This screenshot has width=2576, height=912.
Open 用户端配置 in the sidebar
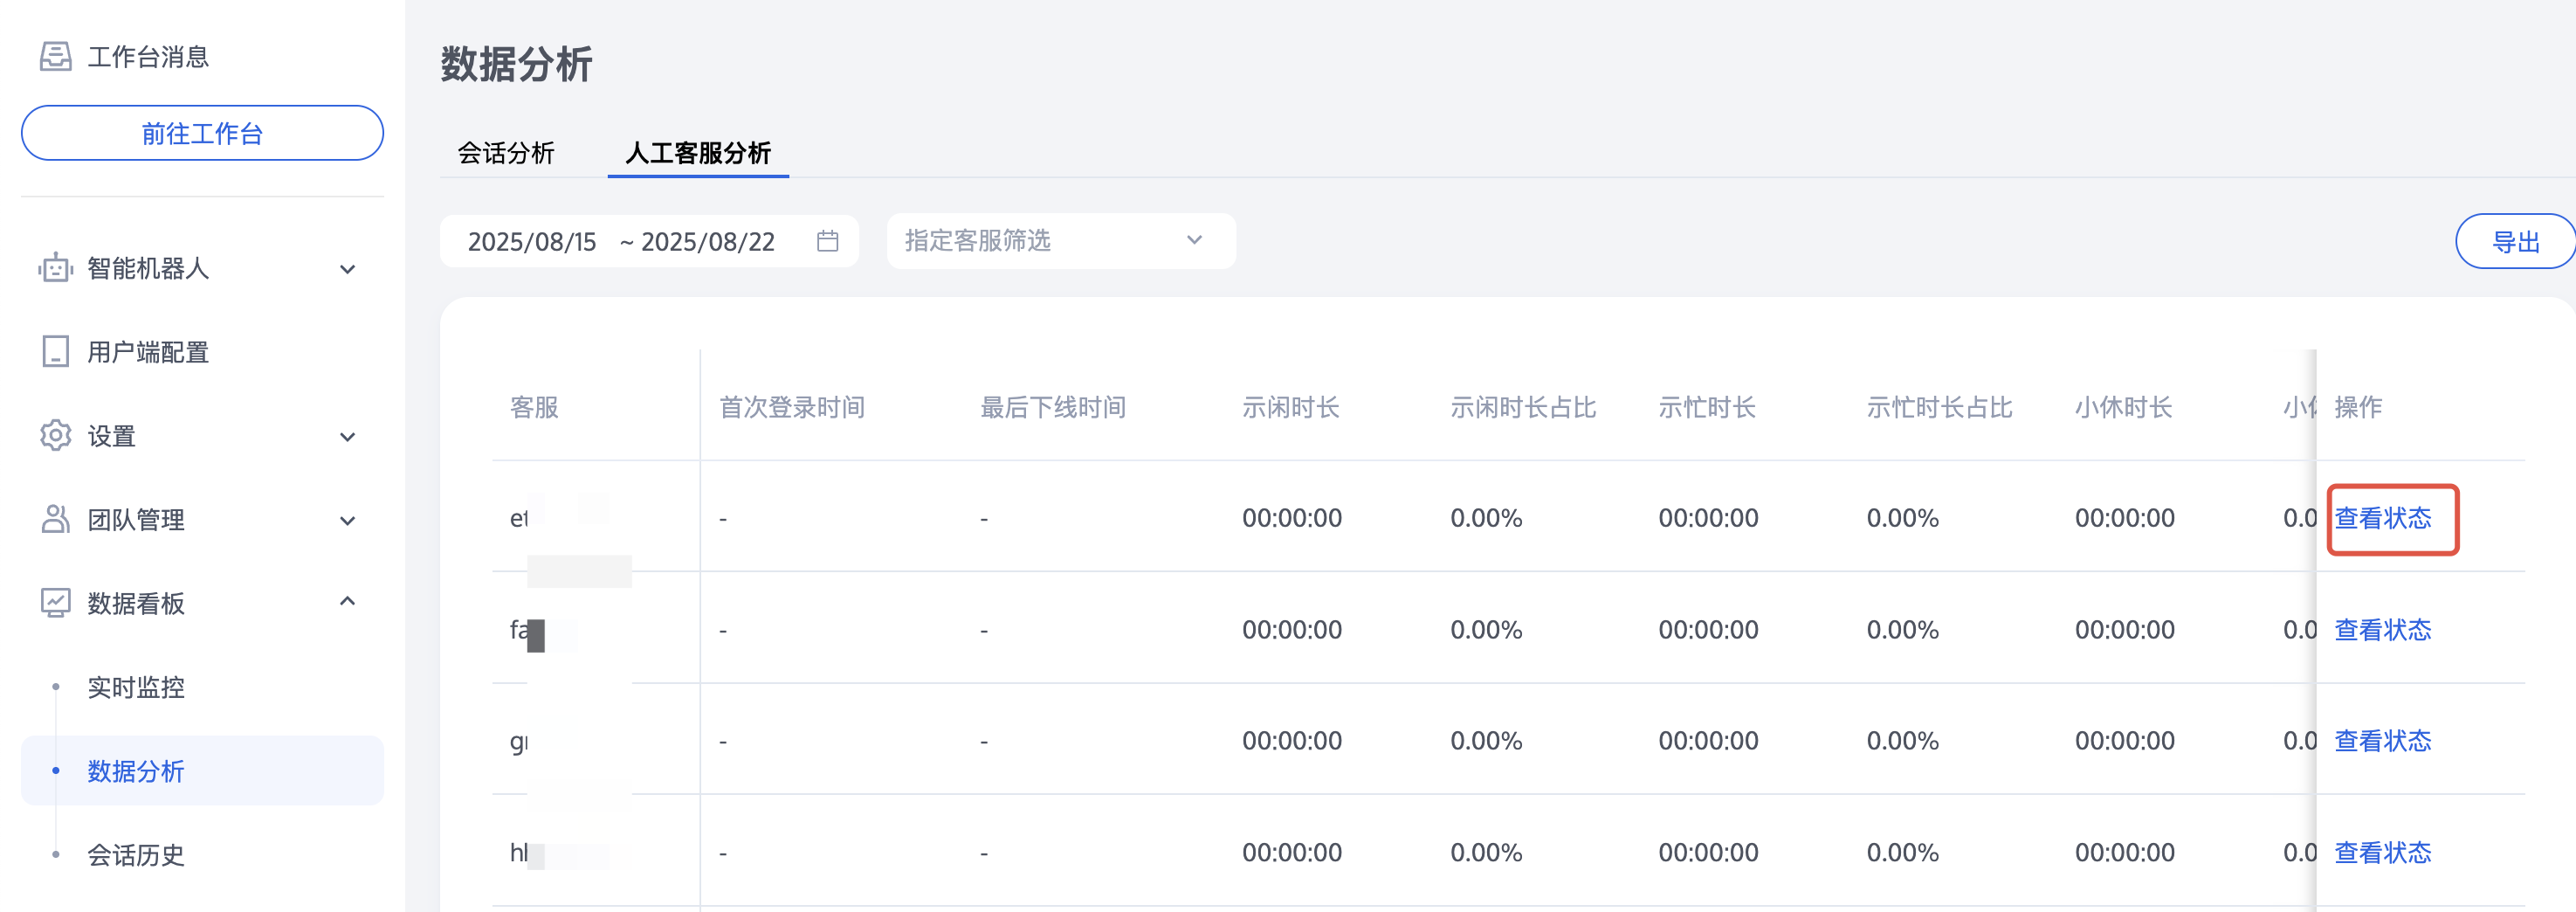click(148, 352)
